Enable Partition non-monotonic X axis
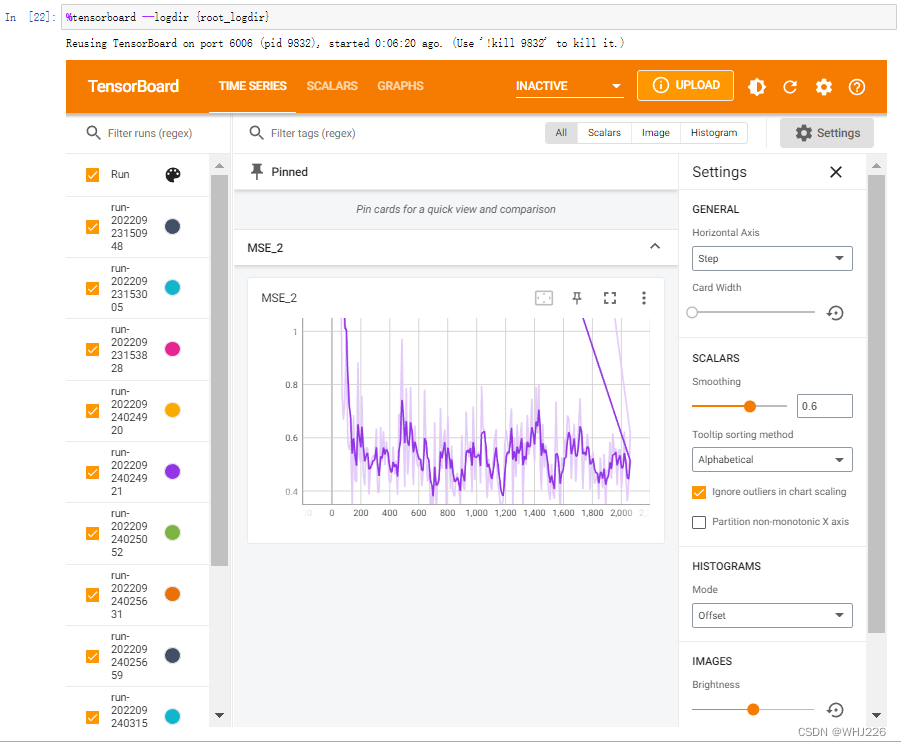Screen dimensions: 901x746 coord(699,522)
